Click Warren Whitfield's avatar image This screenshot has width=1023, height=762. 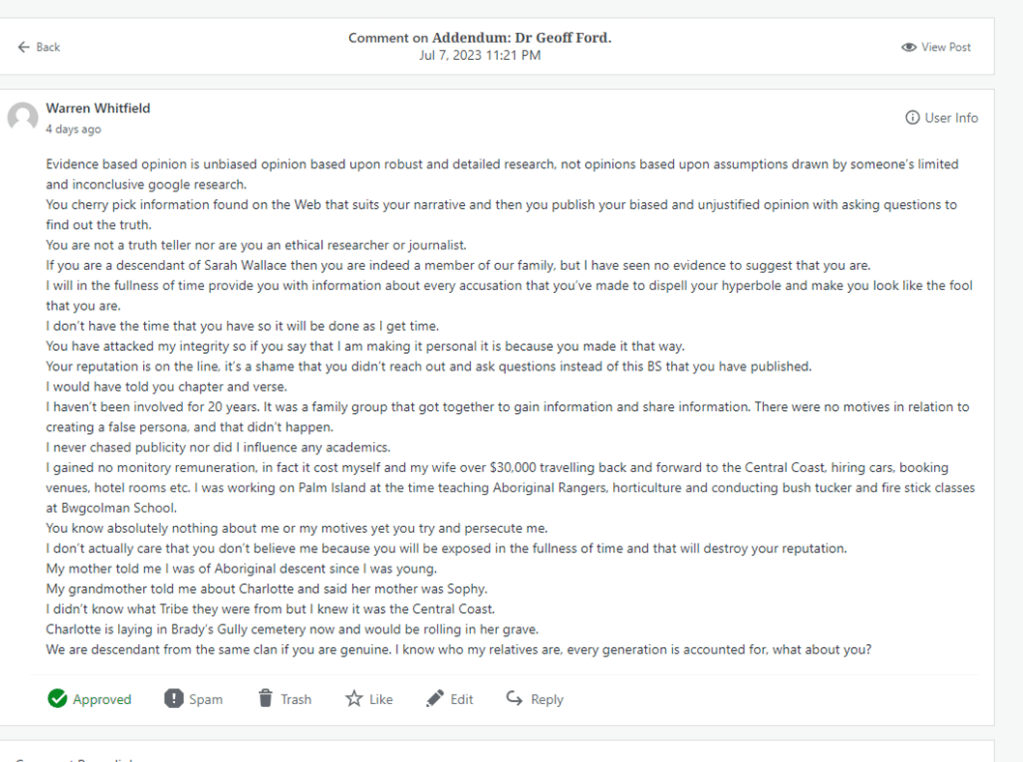click(x=23, y=117)
